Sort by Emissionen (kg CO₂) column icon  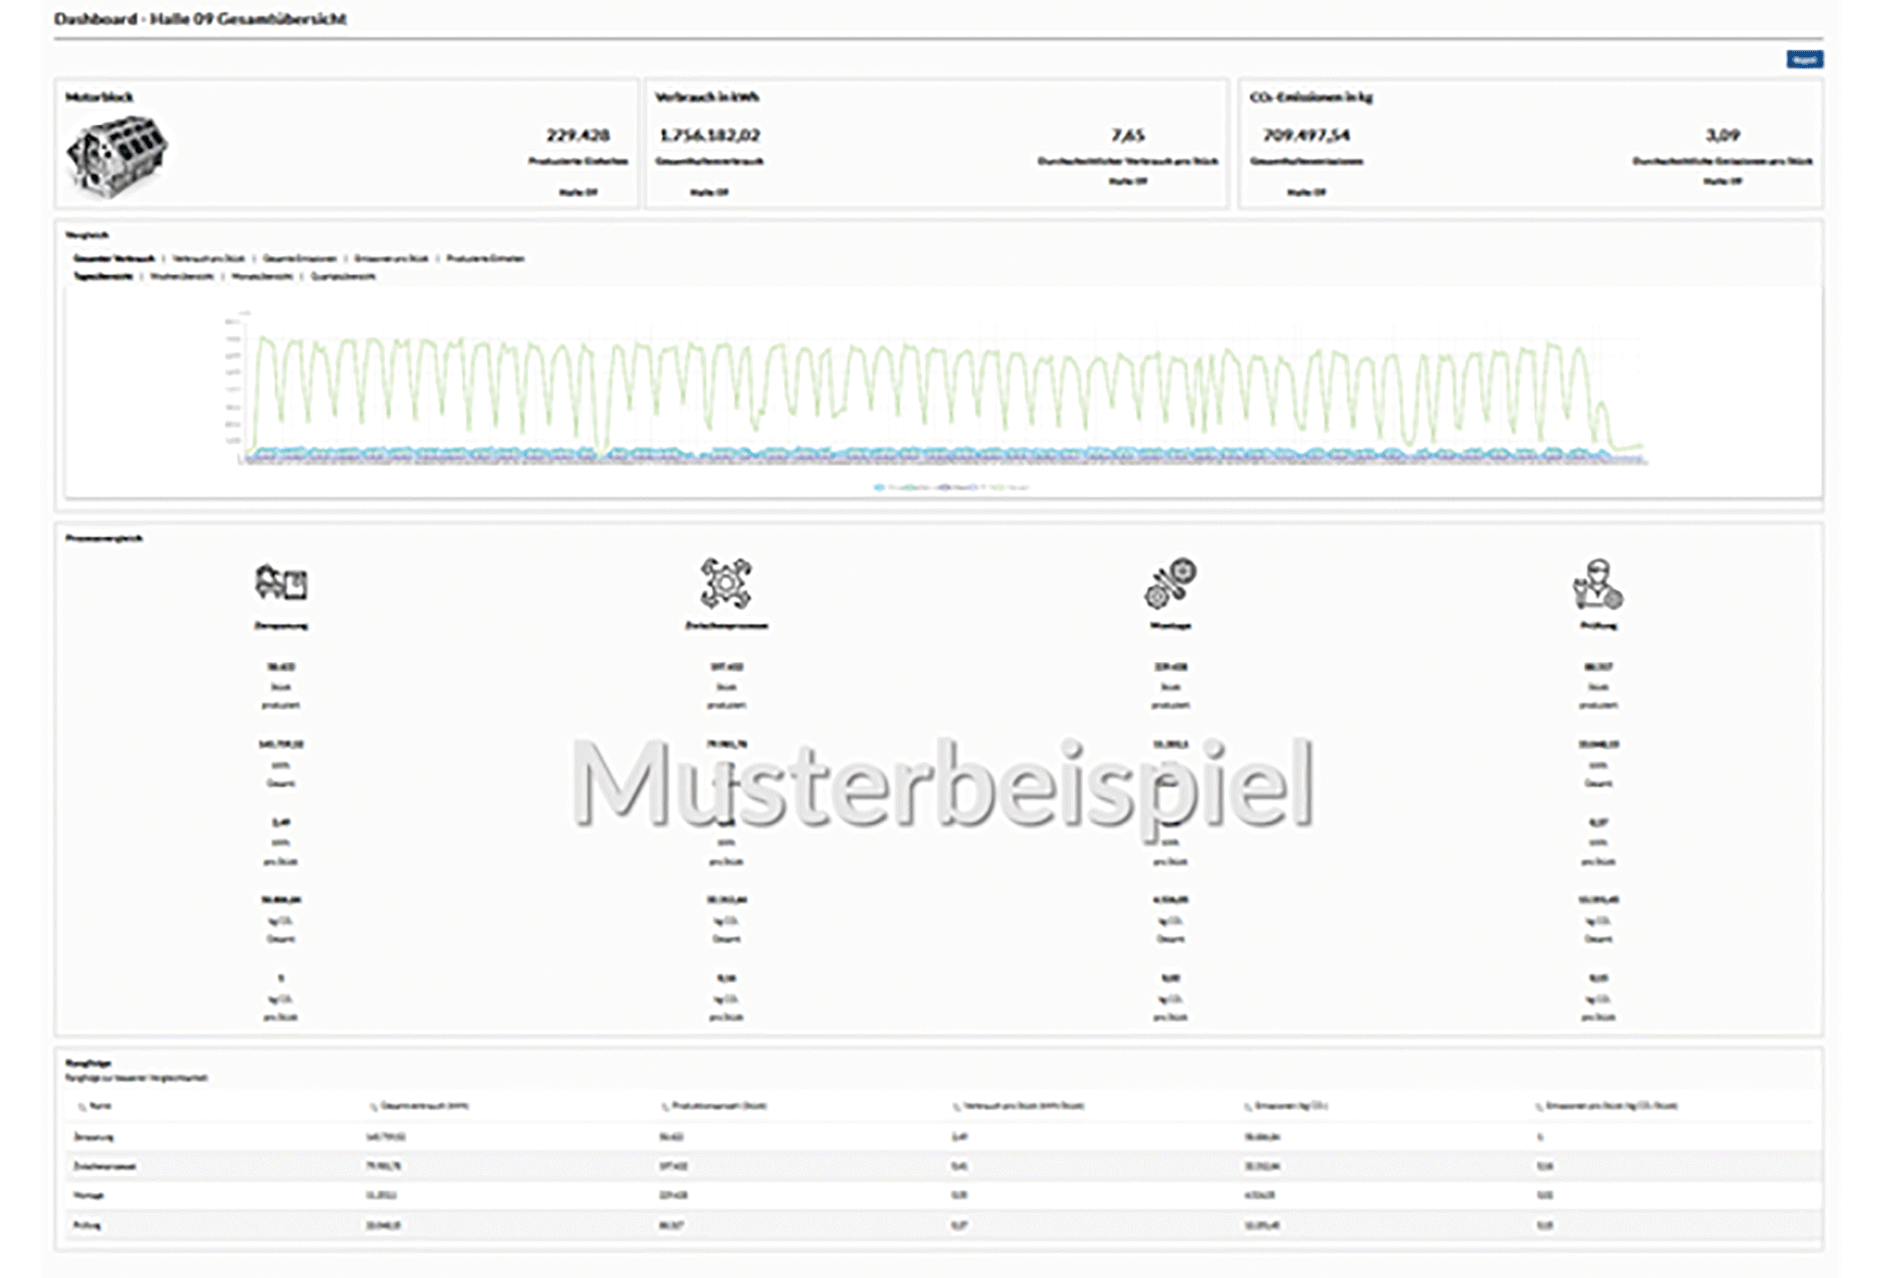[1247, 1107]
